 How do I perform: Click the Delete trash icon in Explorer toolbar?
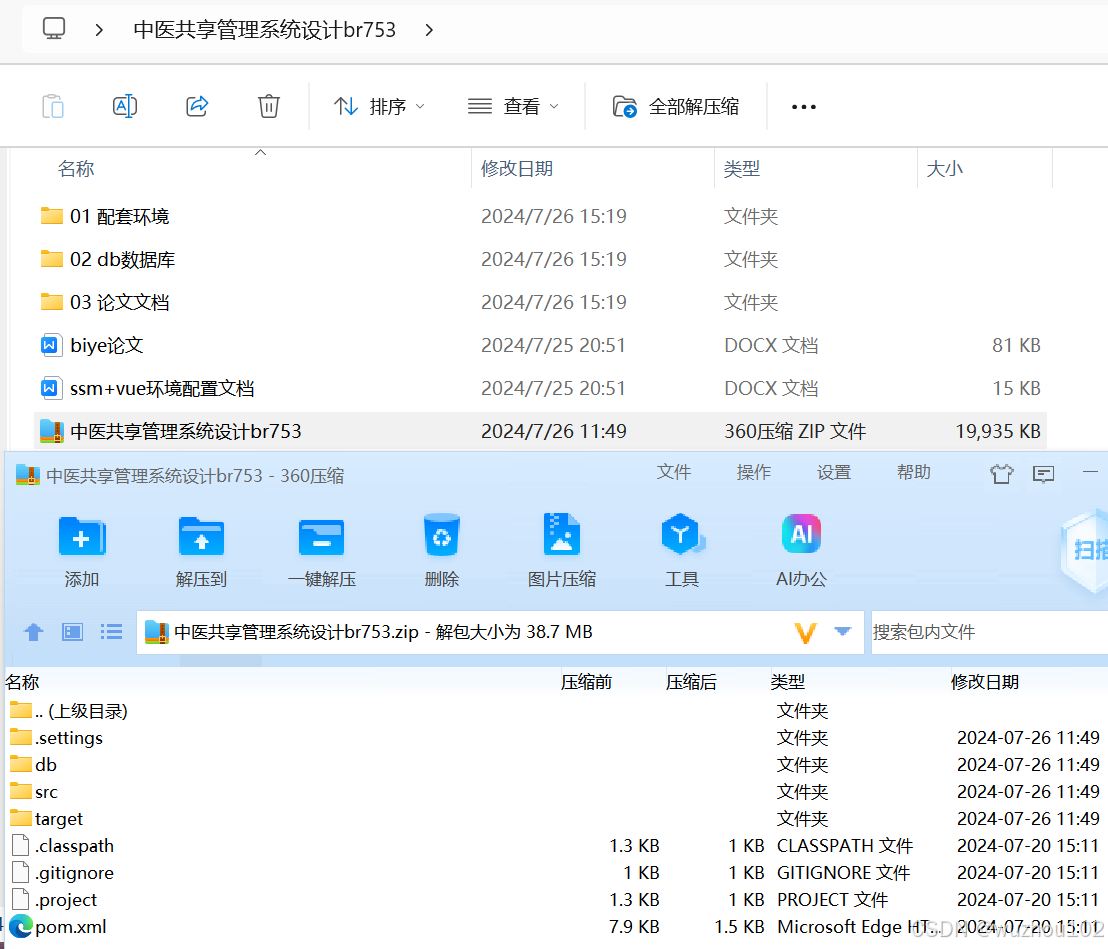pyautogui.click(x=269, y=107)
